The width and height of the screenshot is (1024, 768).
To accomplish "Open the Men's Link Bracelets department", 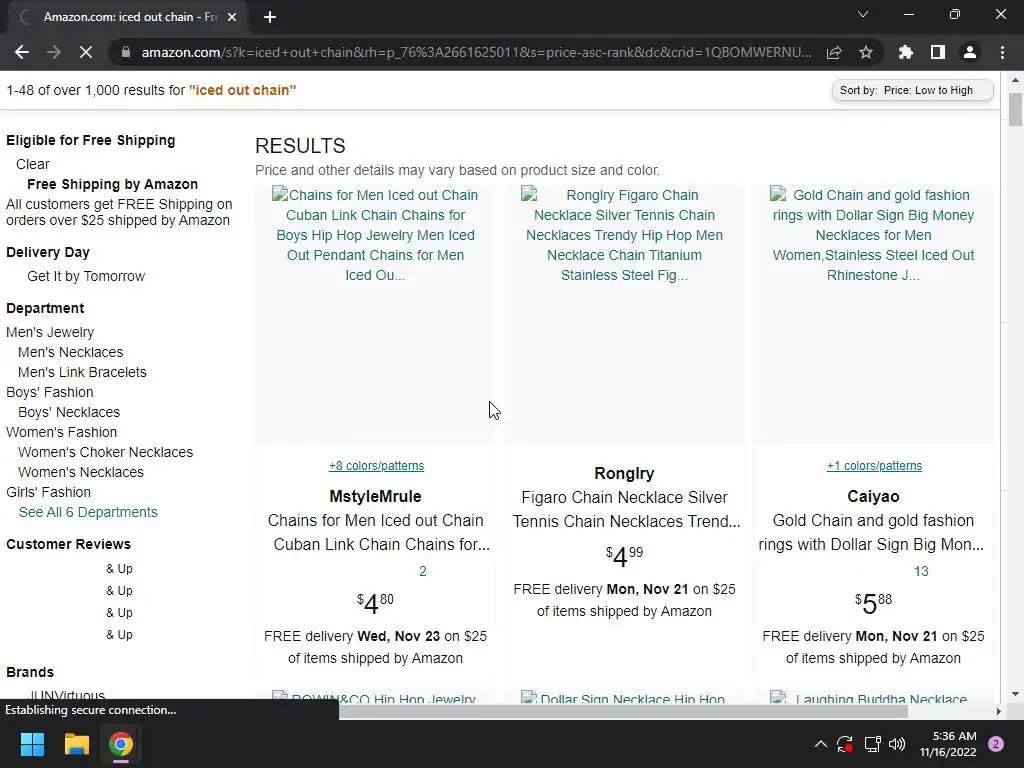I will coord(82,372).
